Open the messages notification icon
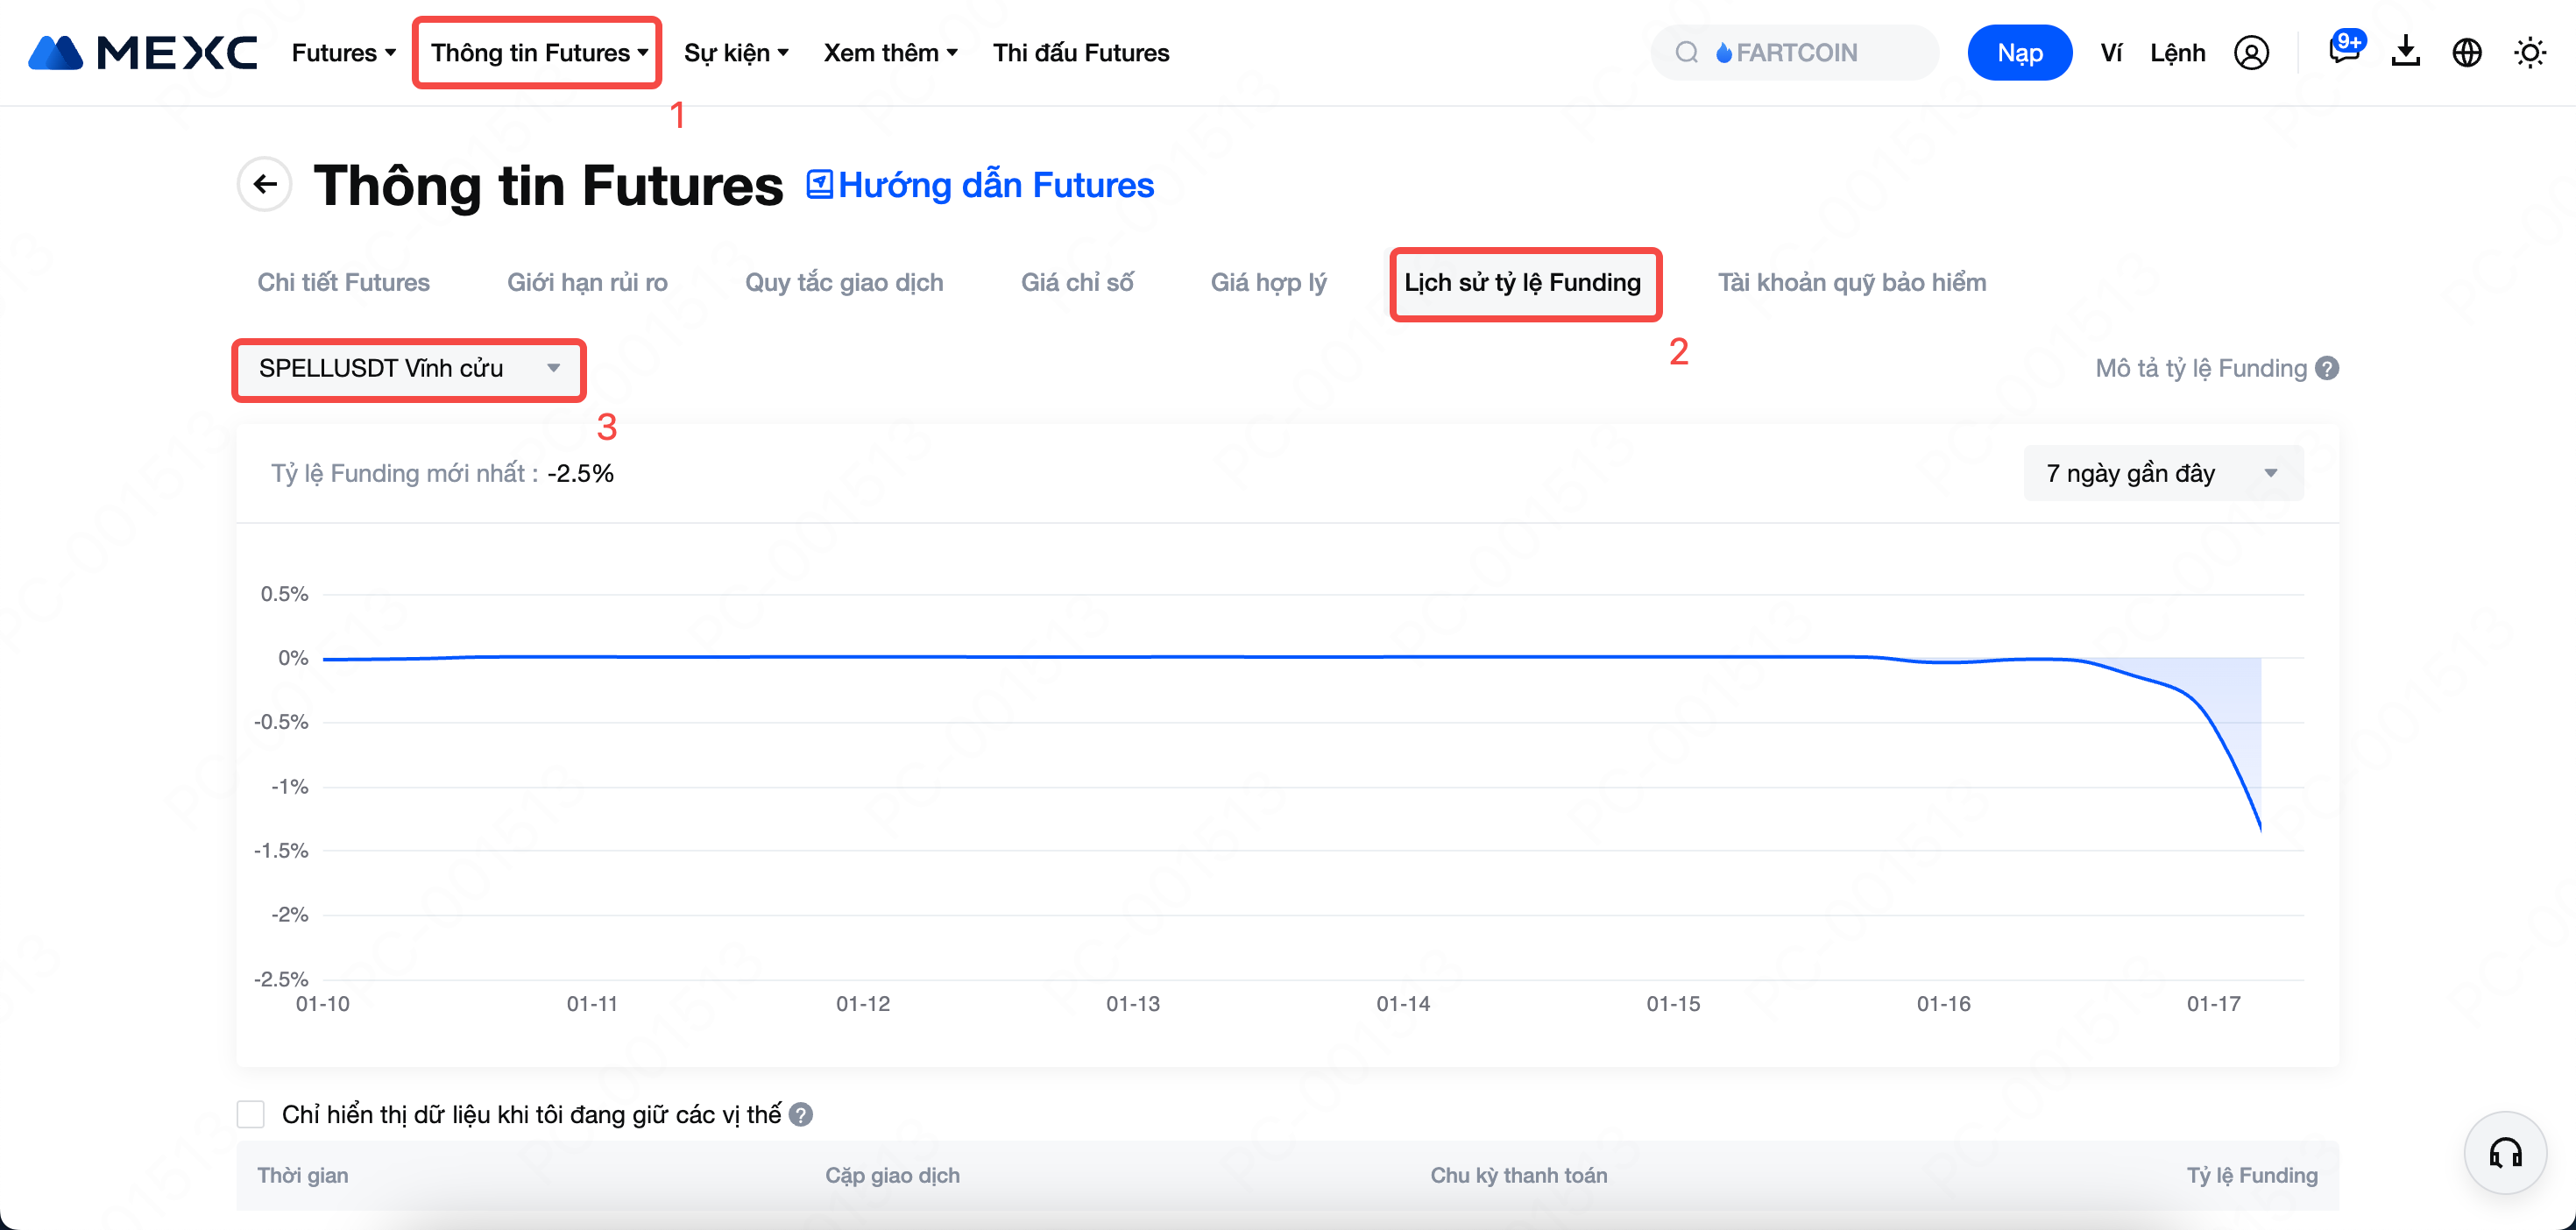The image size is (2576, 1230). 2343,50
